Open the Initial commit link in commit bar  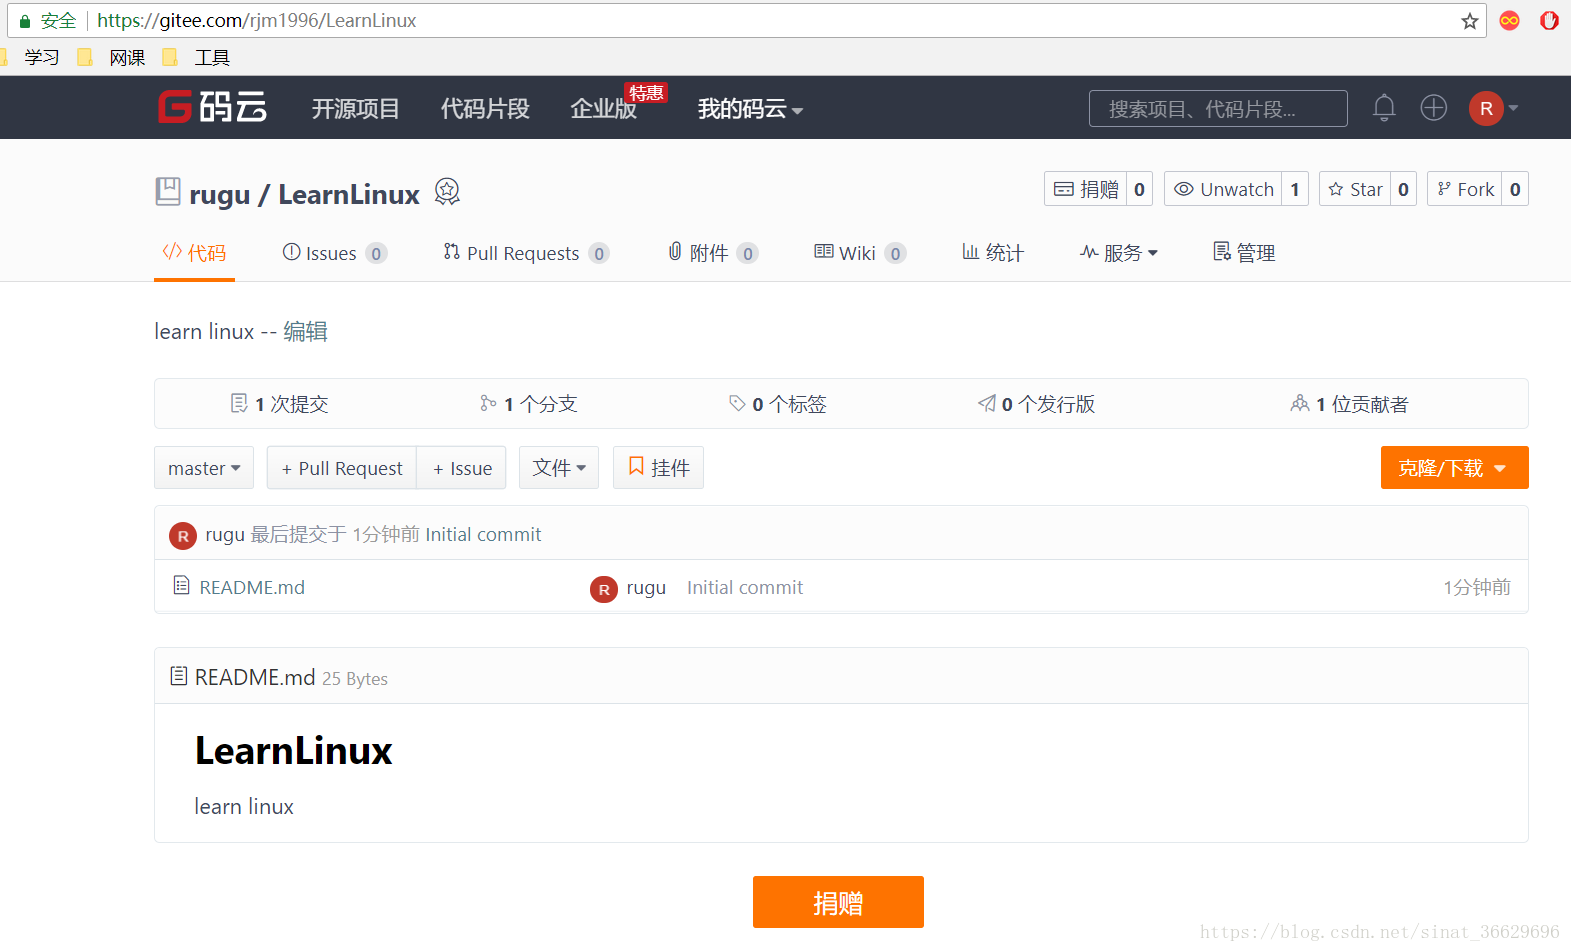(483, 535)
